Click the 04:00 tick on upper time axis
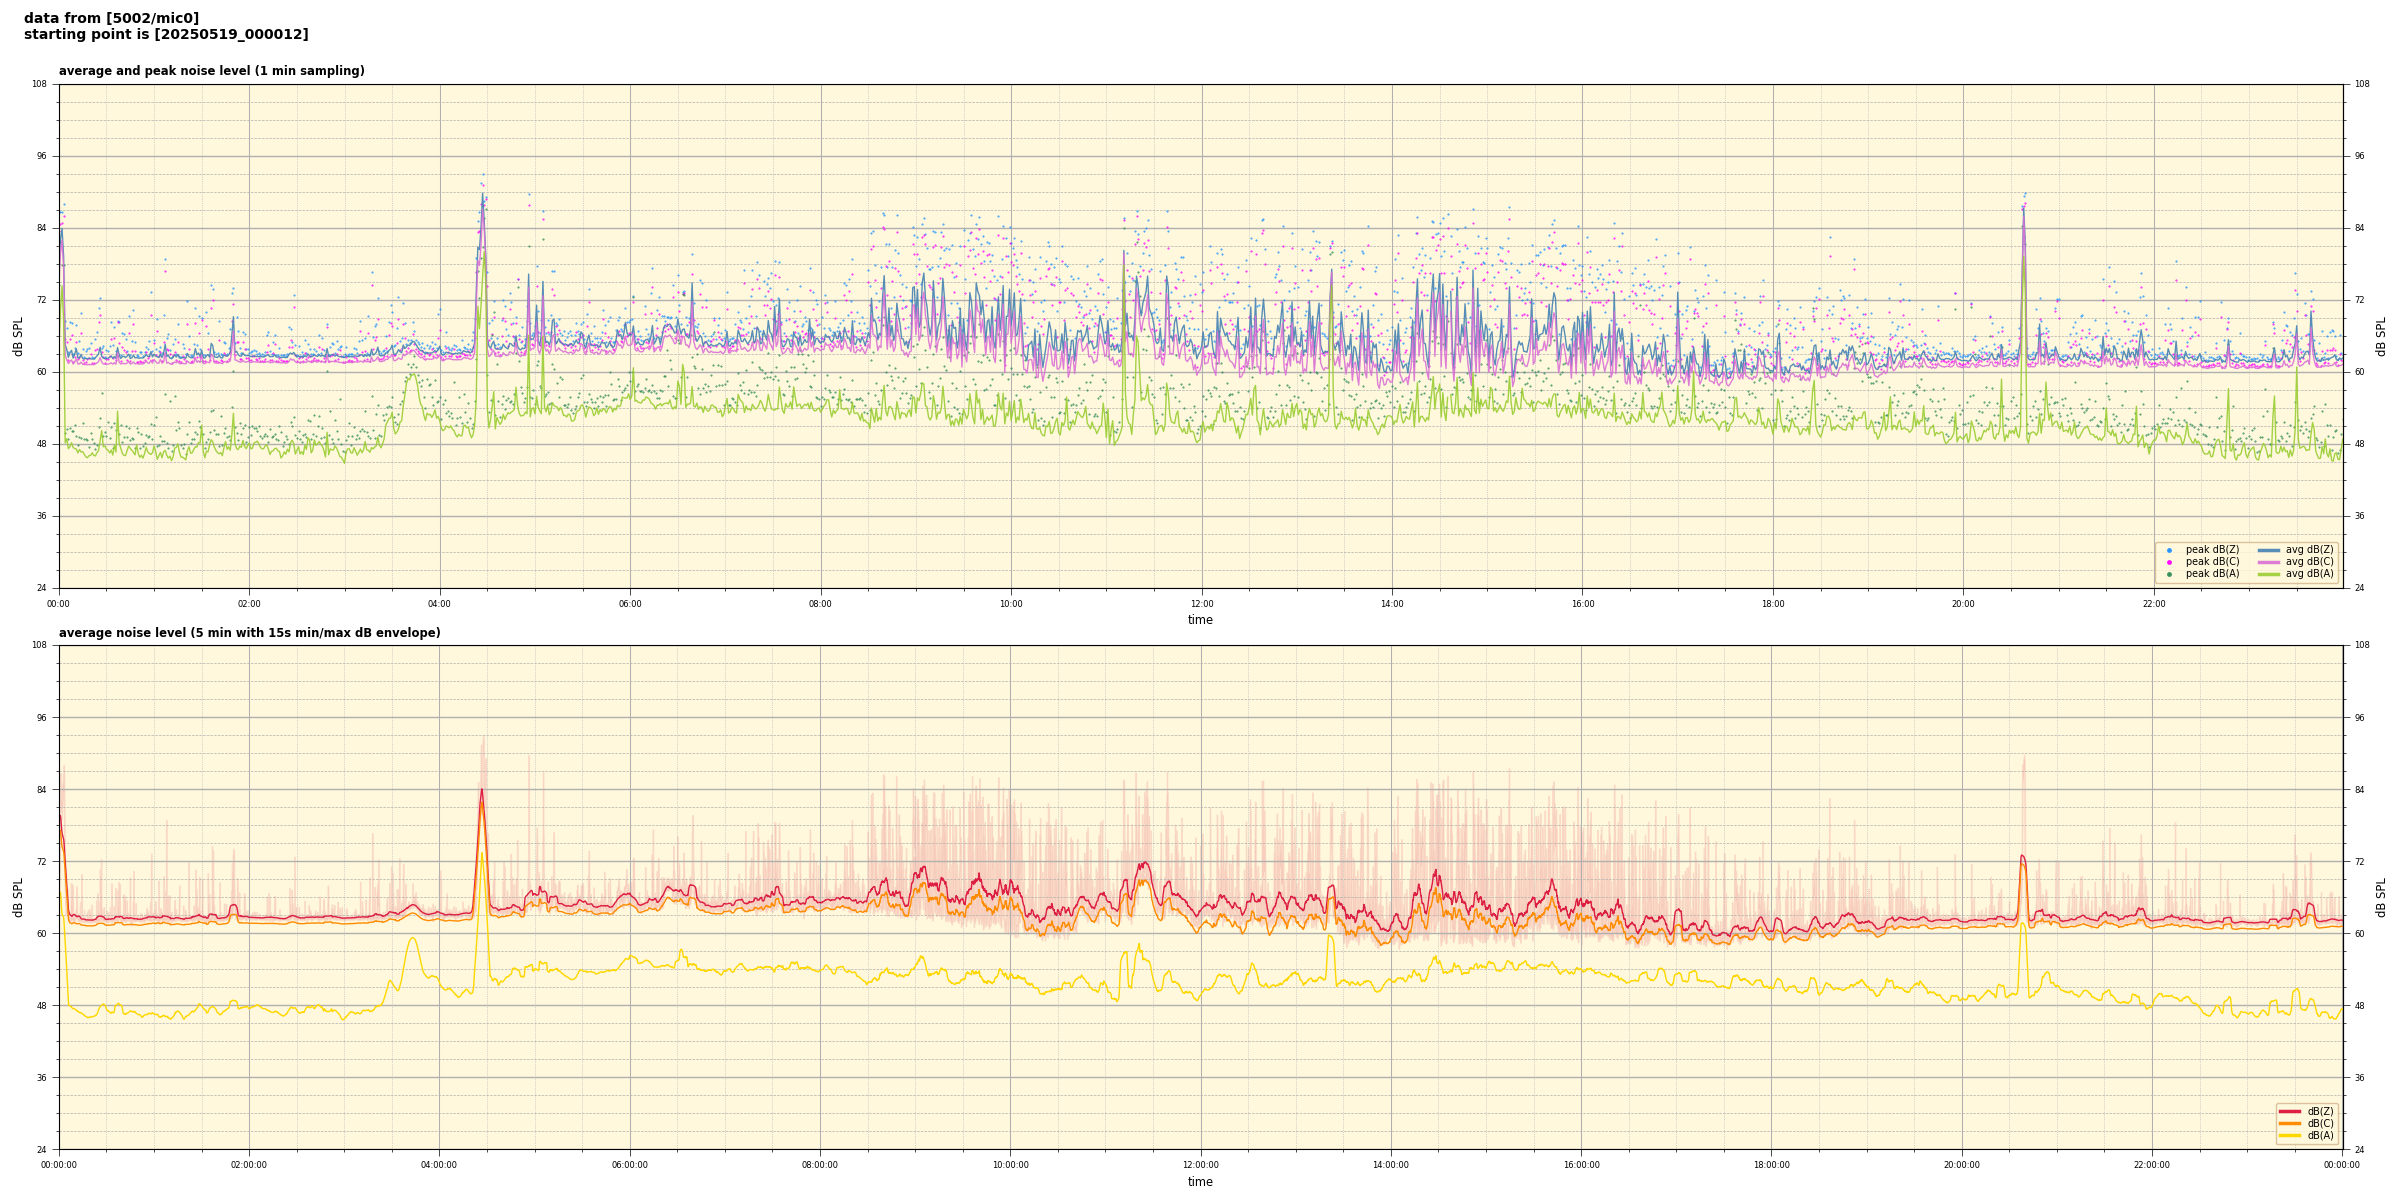This screenshot has height=1200, width=2400. point(439,604)
